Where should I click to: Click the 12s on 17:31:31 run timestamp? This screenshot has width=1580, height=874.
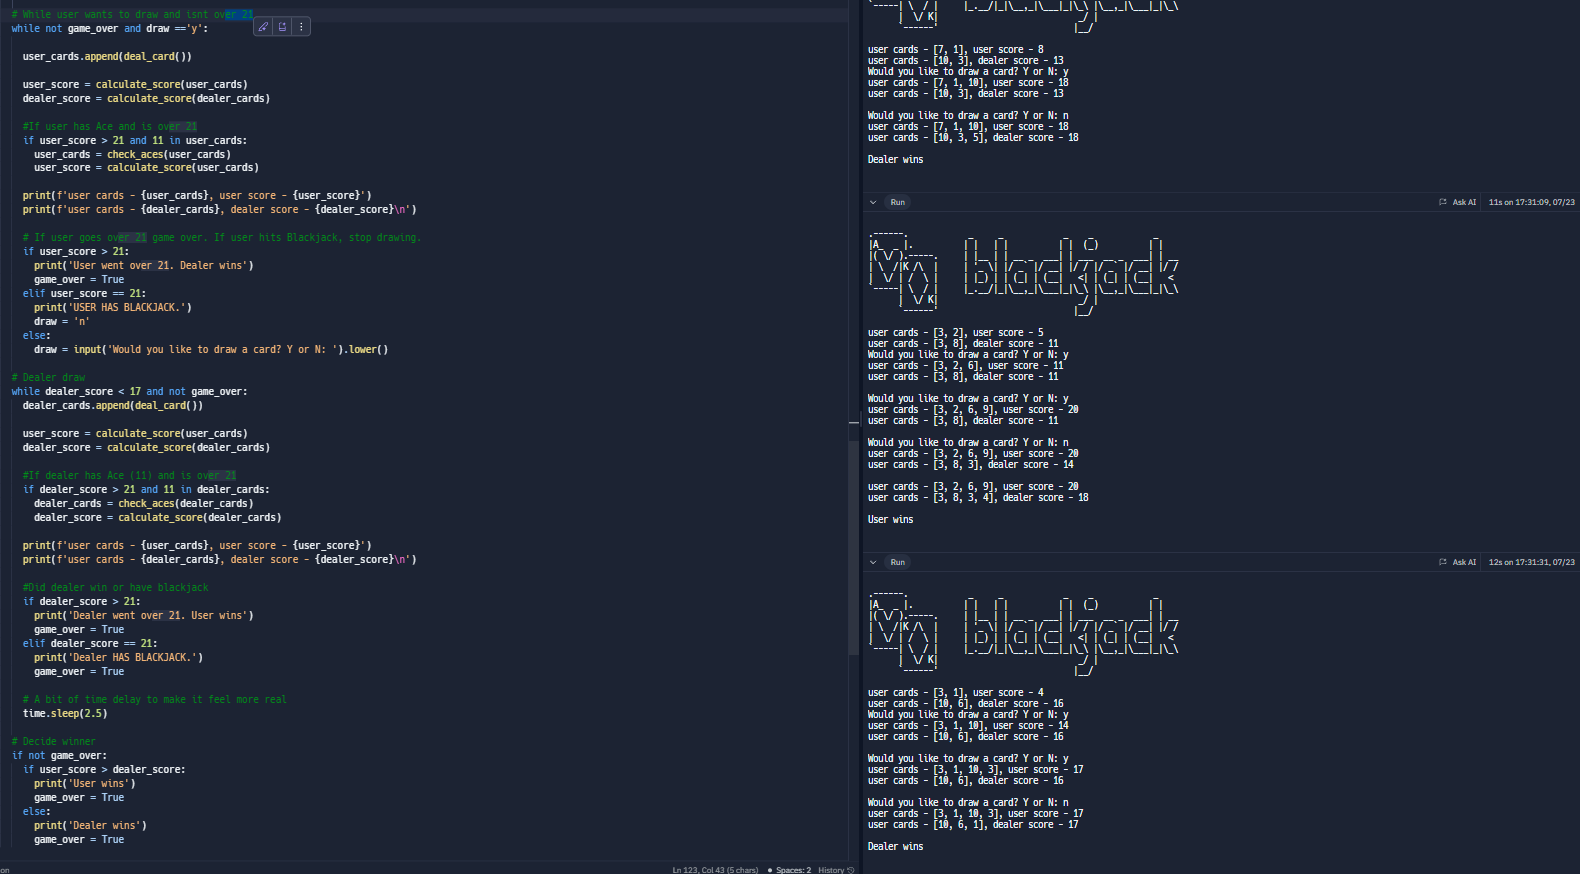tap(1531, 562)
